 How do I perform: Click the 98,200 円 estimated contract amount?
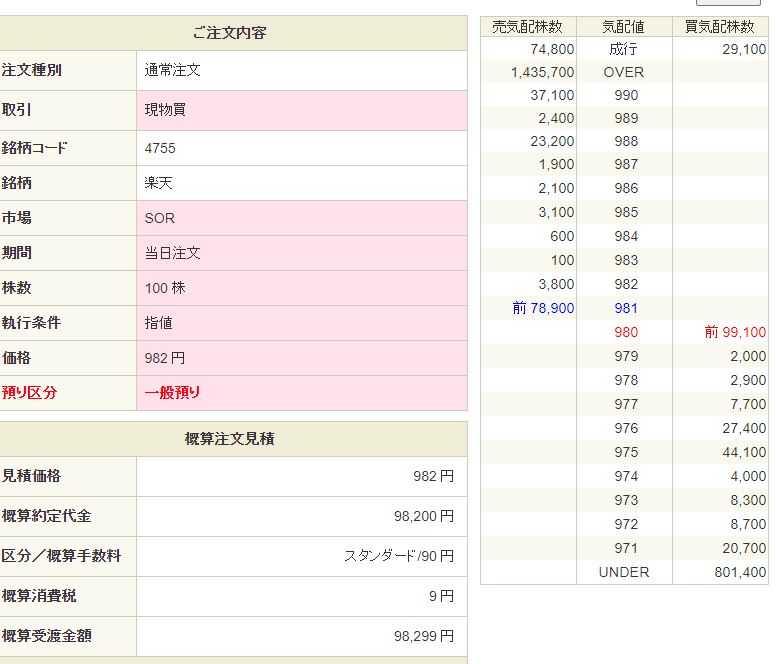[x=424, y=517]
